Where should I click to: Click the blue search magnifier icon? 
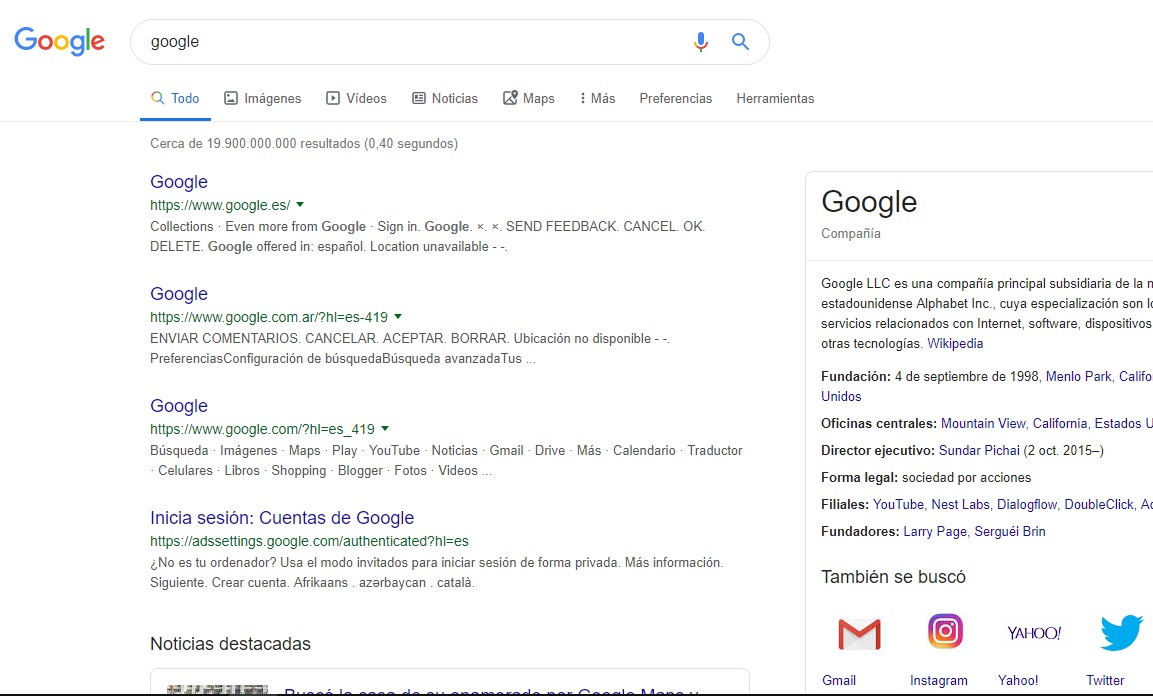[740, 42]
